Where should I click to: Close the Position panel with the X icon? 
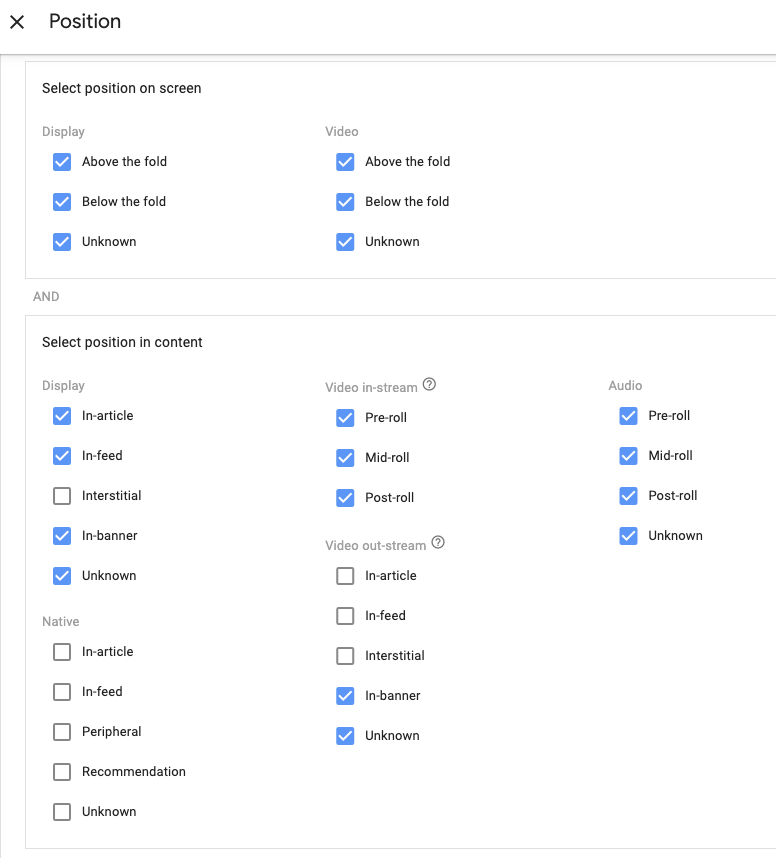click(x=17, y=22)
